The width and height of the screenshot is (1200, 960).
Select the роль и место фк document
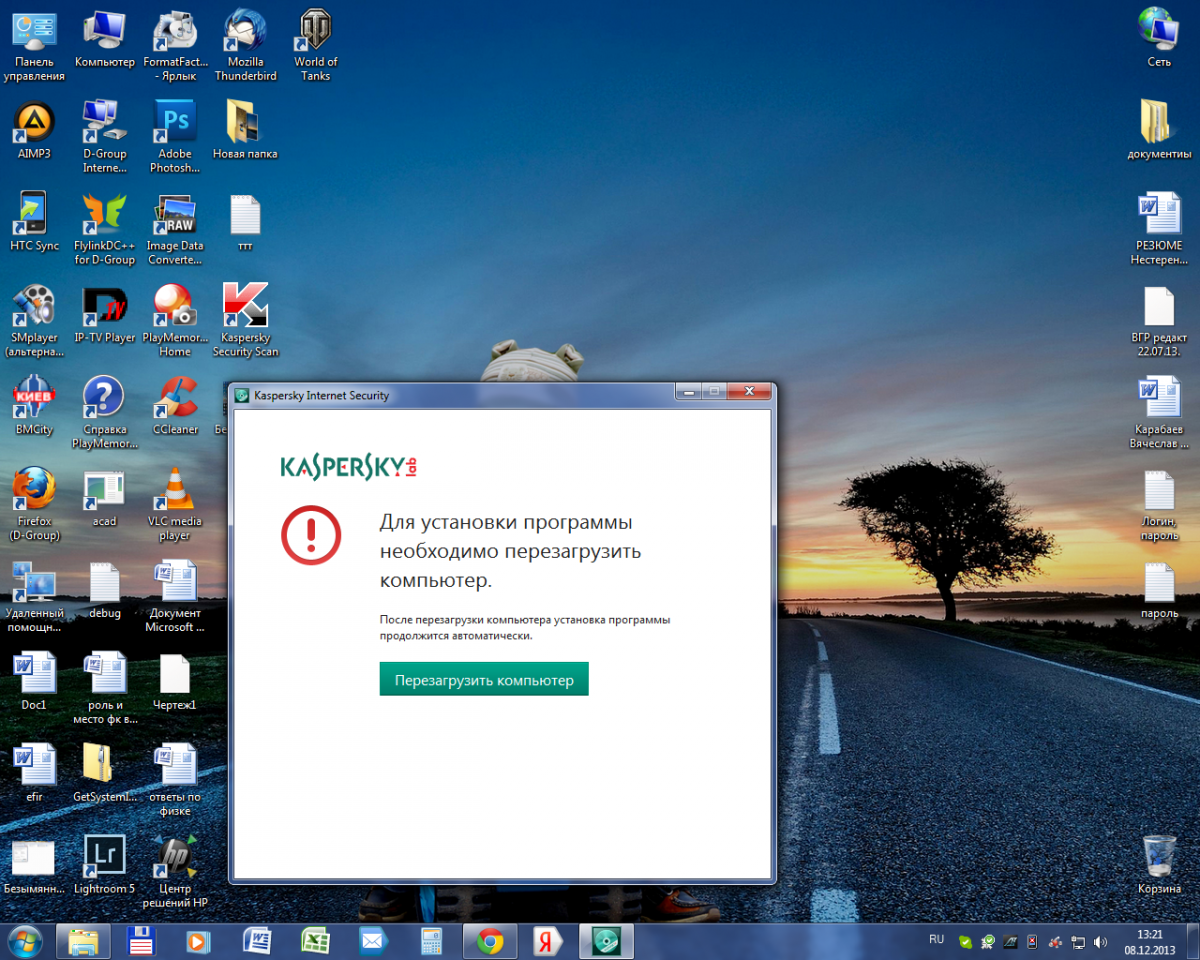(x=104, y=689)
